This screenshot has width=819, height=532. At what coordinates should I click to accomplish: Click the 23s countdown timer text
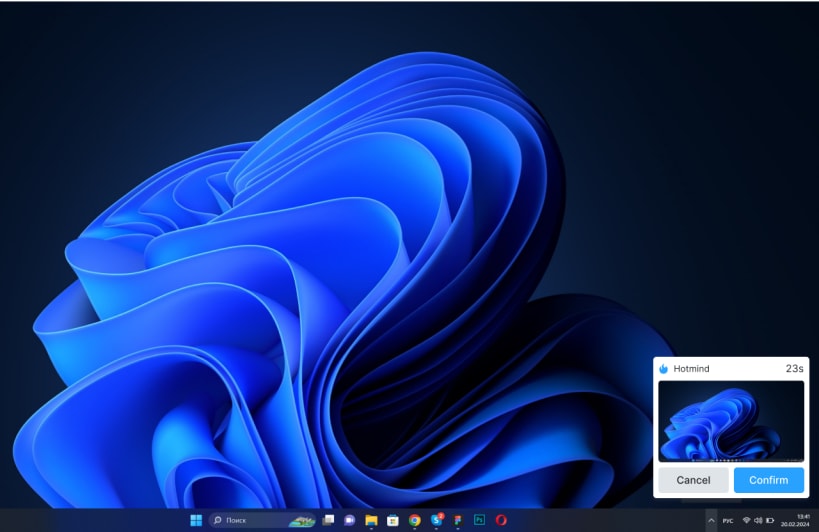point(794,369)
